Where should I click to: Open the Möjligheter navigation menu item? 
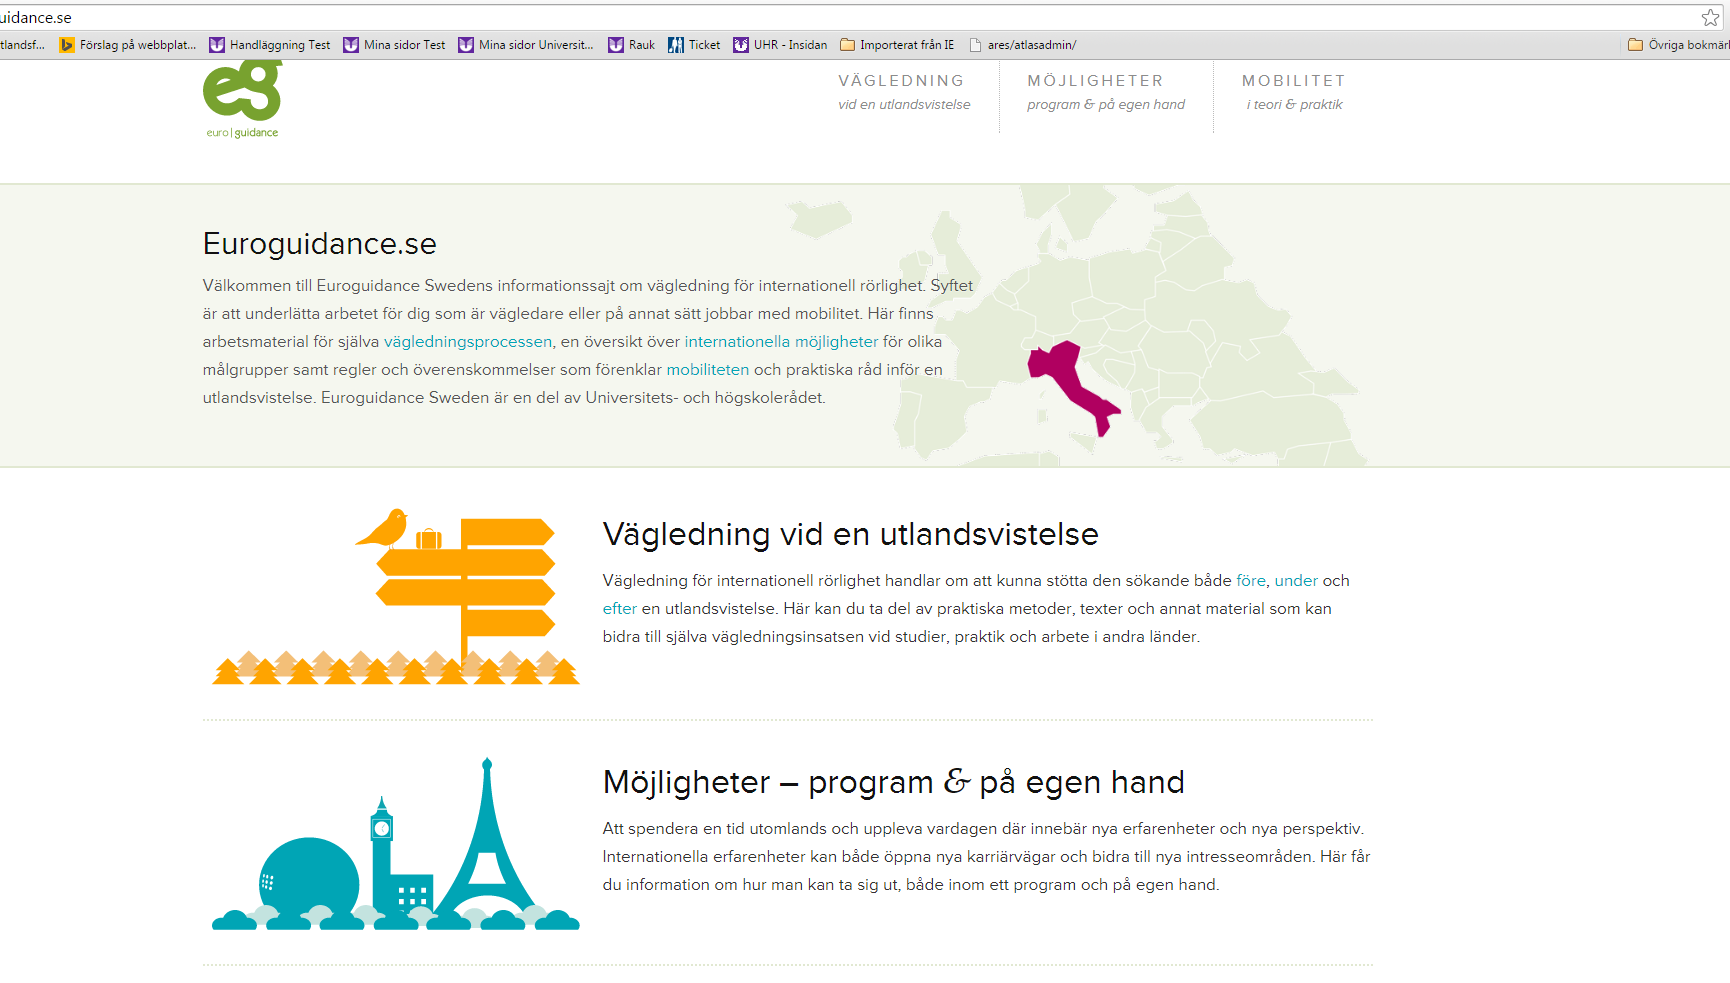tap(1106, 91)
